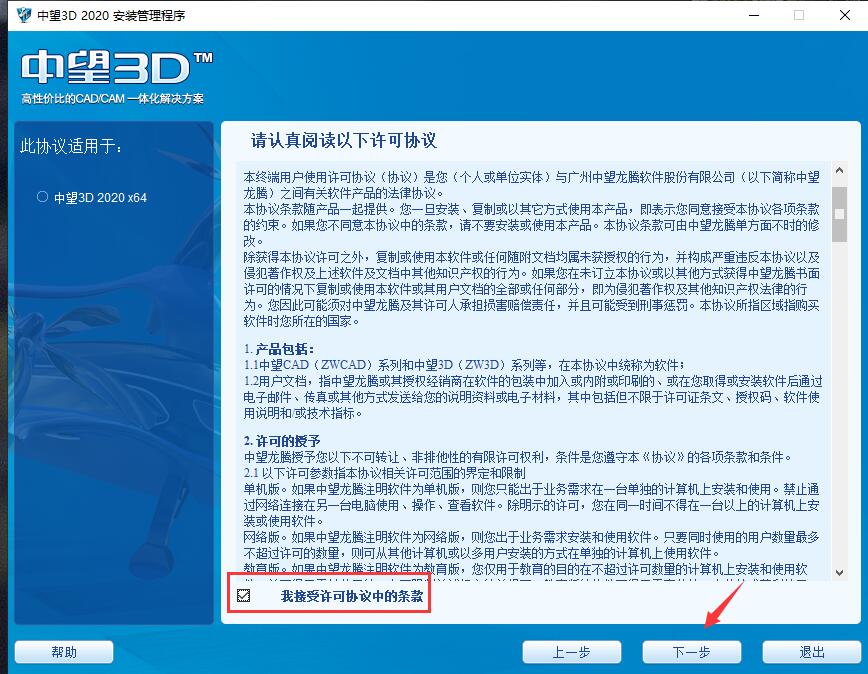Click the 上一步 button to go back
Viewport: 868px width, 674px height.
pos(571,651)
